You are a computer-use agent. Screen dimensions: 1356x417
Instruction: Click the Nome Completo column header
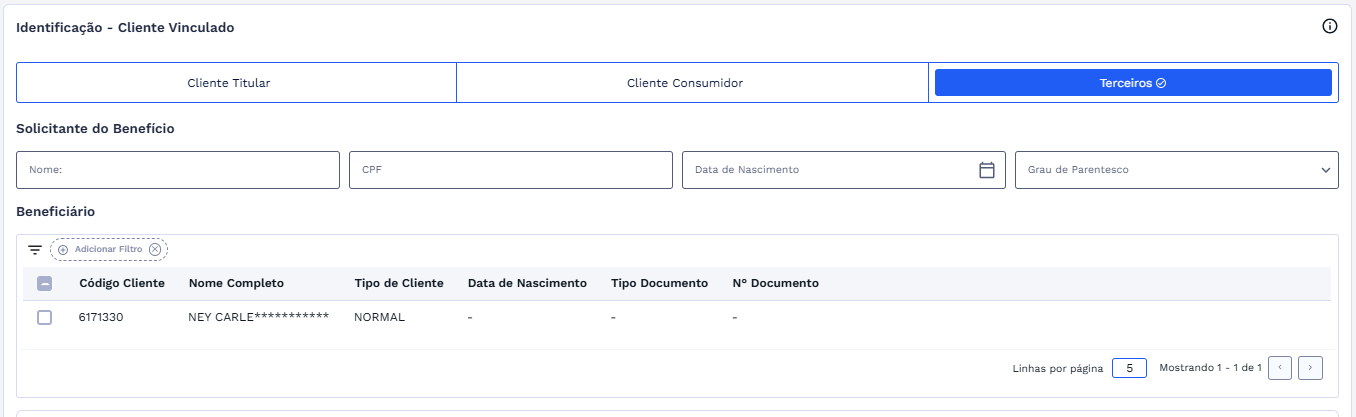pyautogui.click(x=236, y=283)
